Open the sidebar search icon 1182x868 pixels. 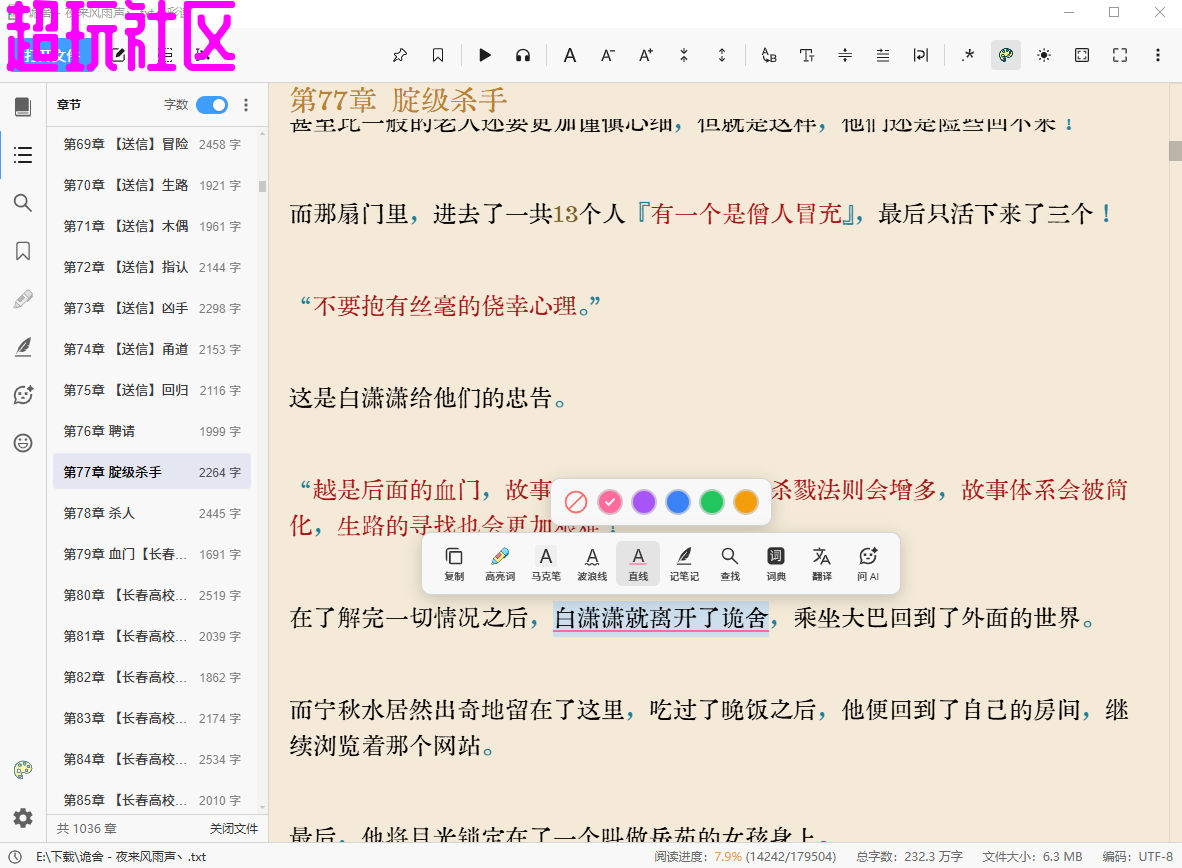[23, 203]
